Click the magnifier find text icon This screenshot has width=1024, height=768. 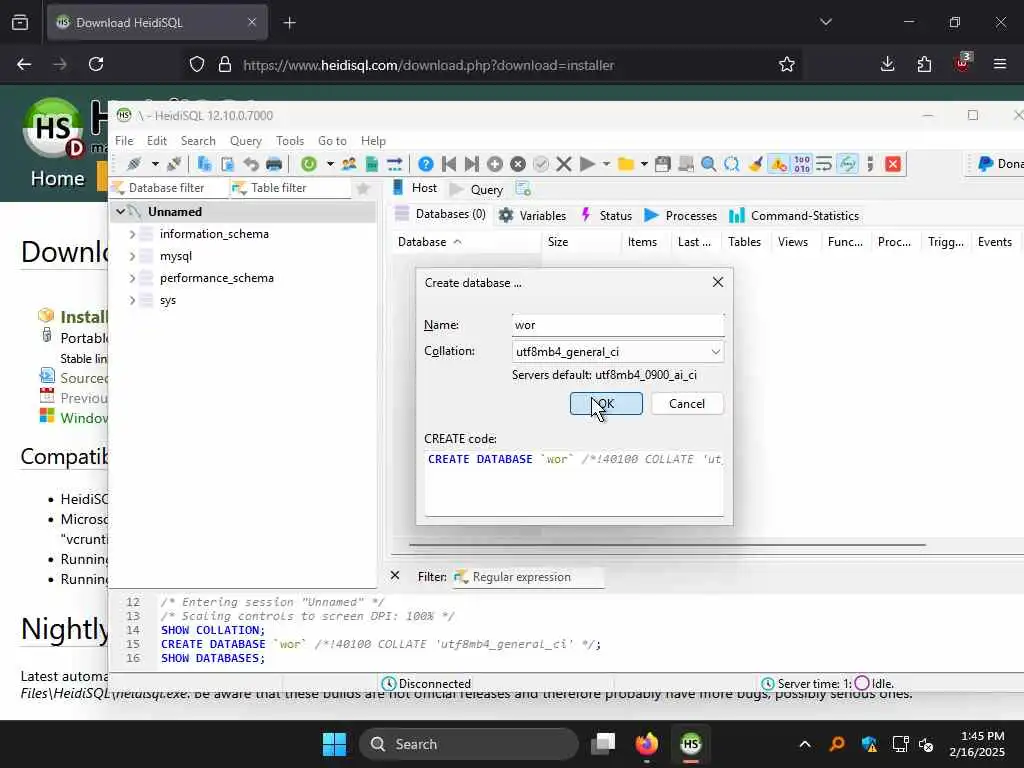point(709,164)
